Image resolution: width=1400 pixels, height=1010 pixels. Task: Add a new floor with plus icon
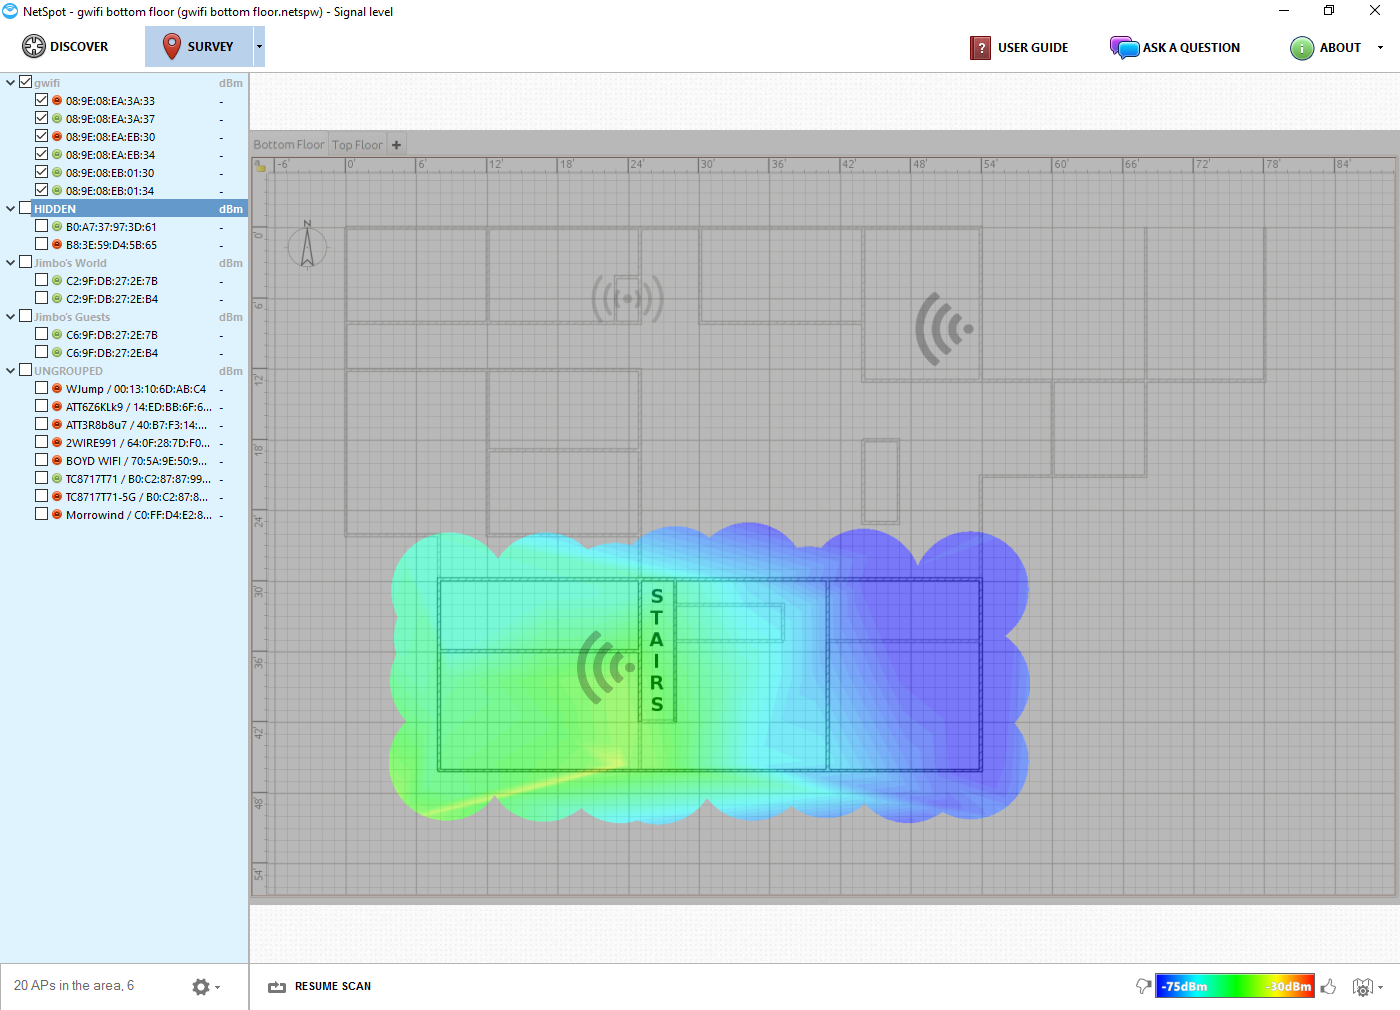[x=396, y=145]
